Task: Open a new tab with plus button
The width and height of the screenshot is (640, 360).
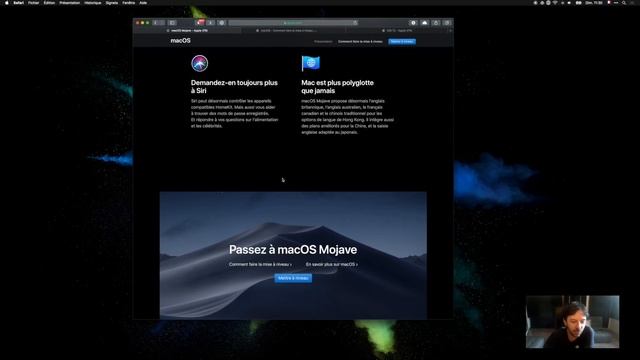Action: coord(451,31)
